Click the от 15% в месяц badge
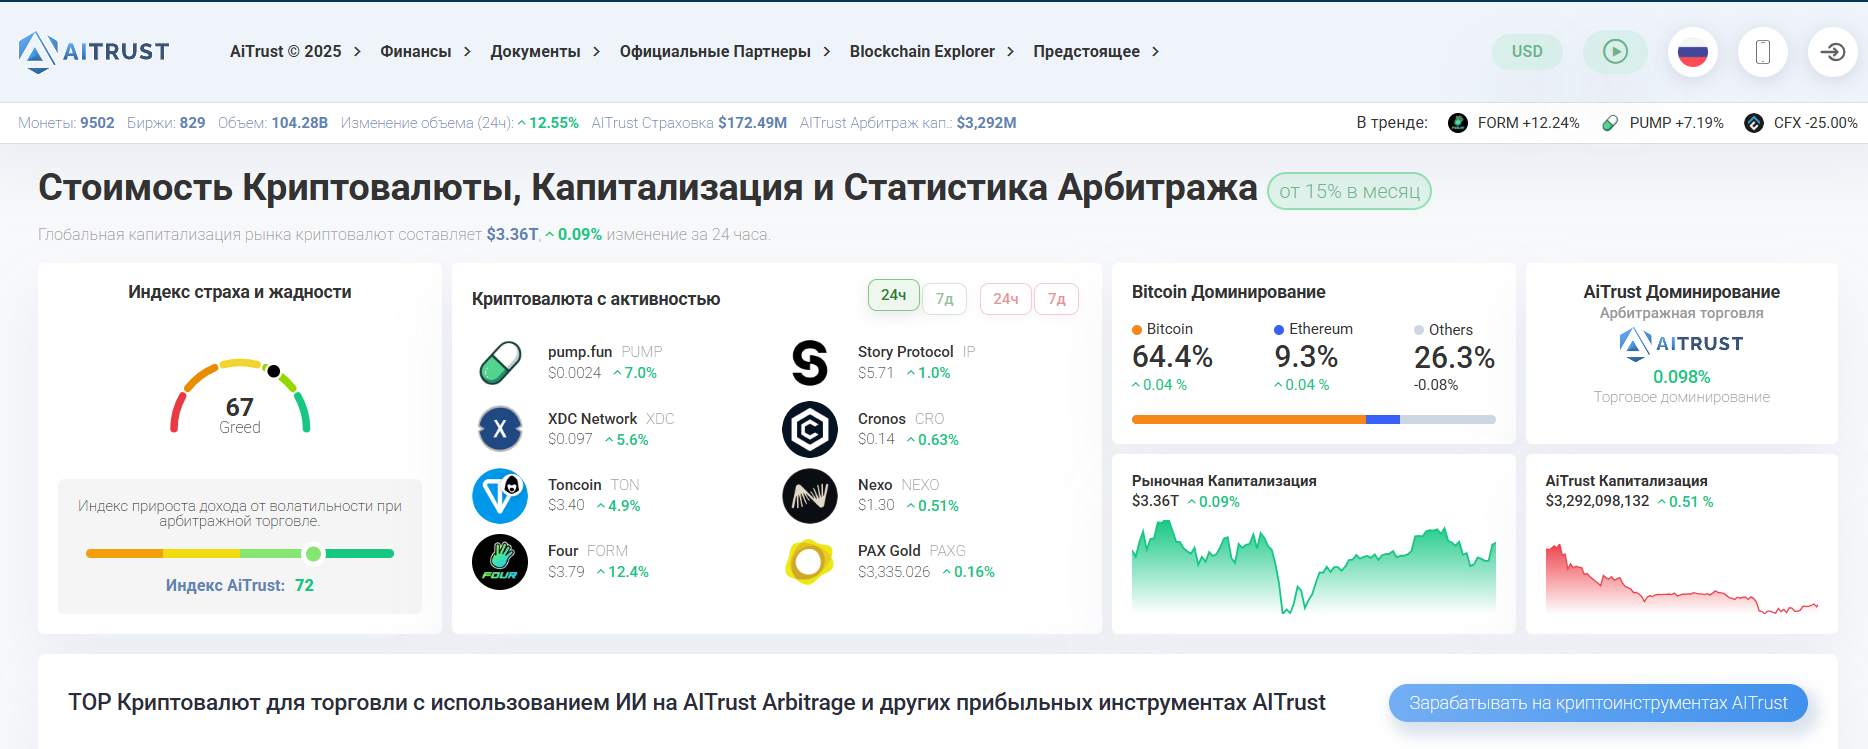1868x749 pixels. pyautogui.click(x=1349, y=192)
